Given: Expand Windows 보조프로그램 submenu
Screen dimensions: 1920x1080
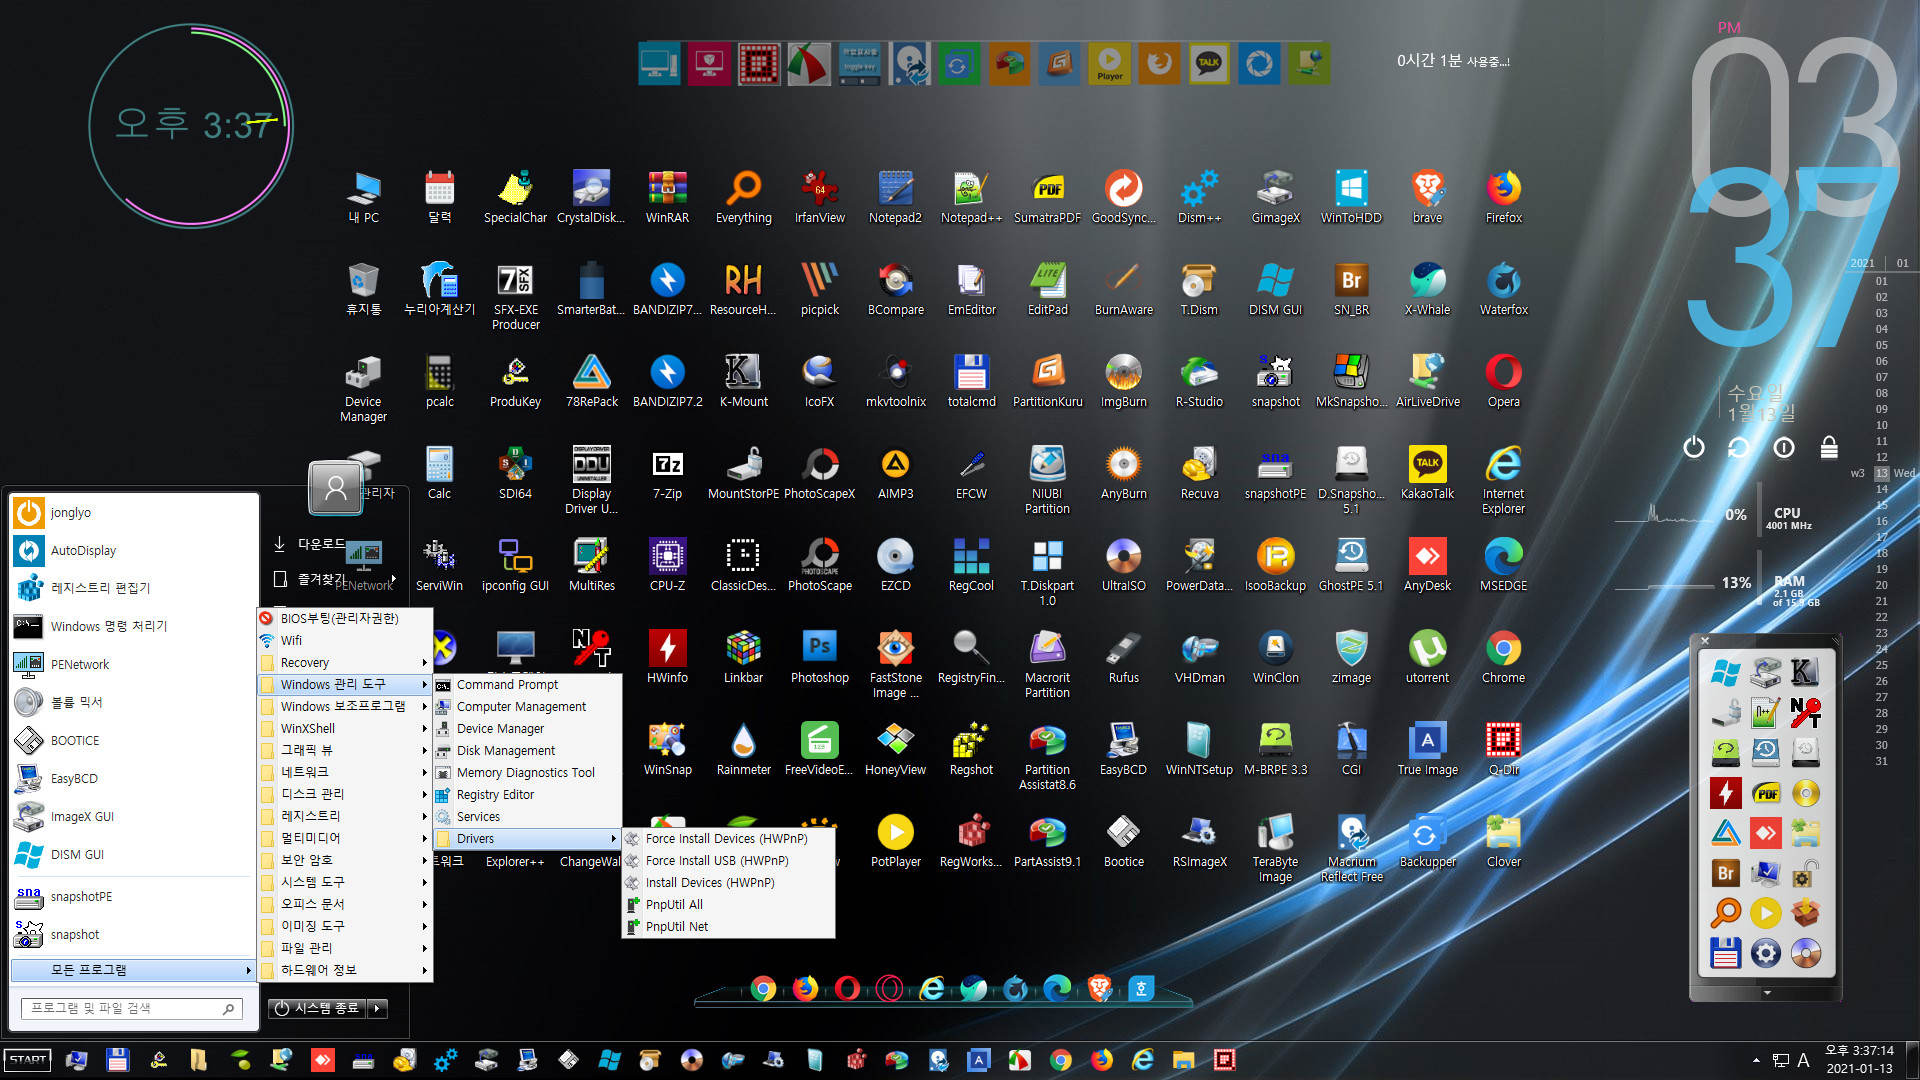Looking at the screenshot, I should coord(345,706).
